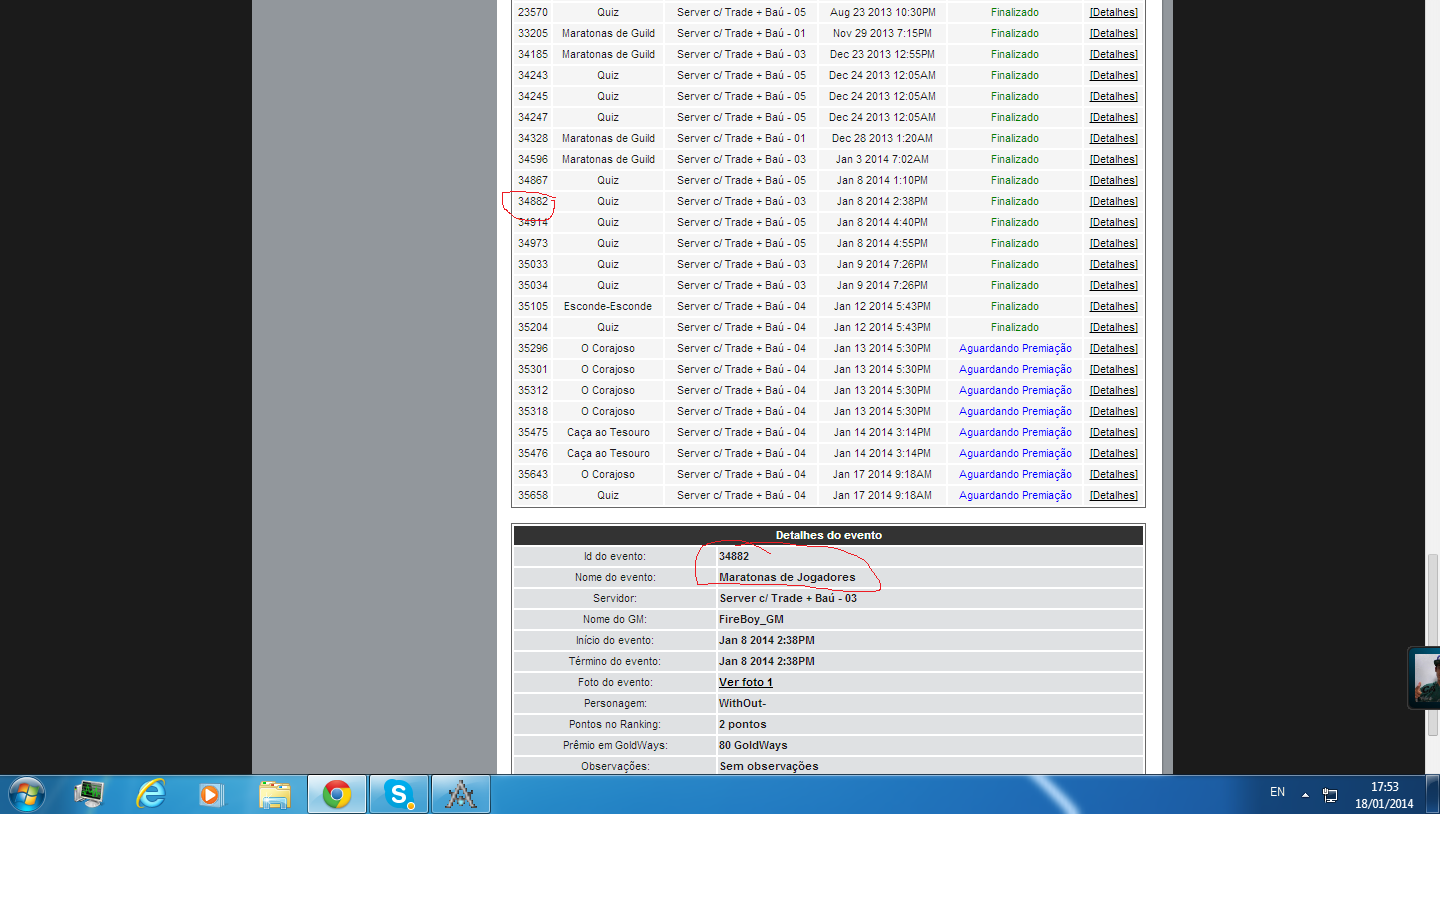Image resolution: width=1440 pixels, height=900 pixels.
Task: Launch the media player taskbar icon
Action: coord(211,794)
